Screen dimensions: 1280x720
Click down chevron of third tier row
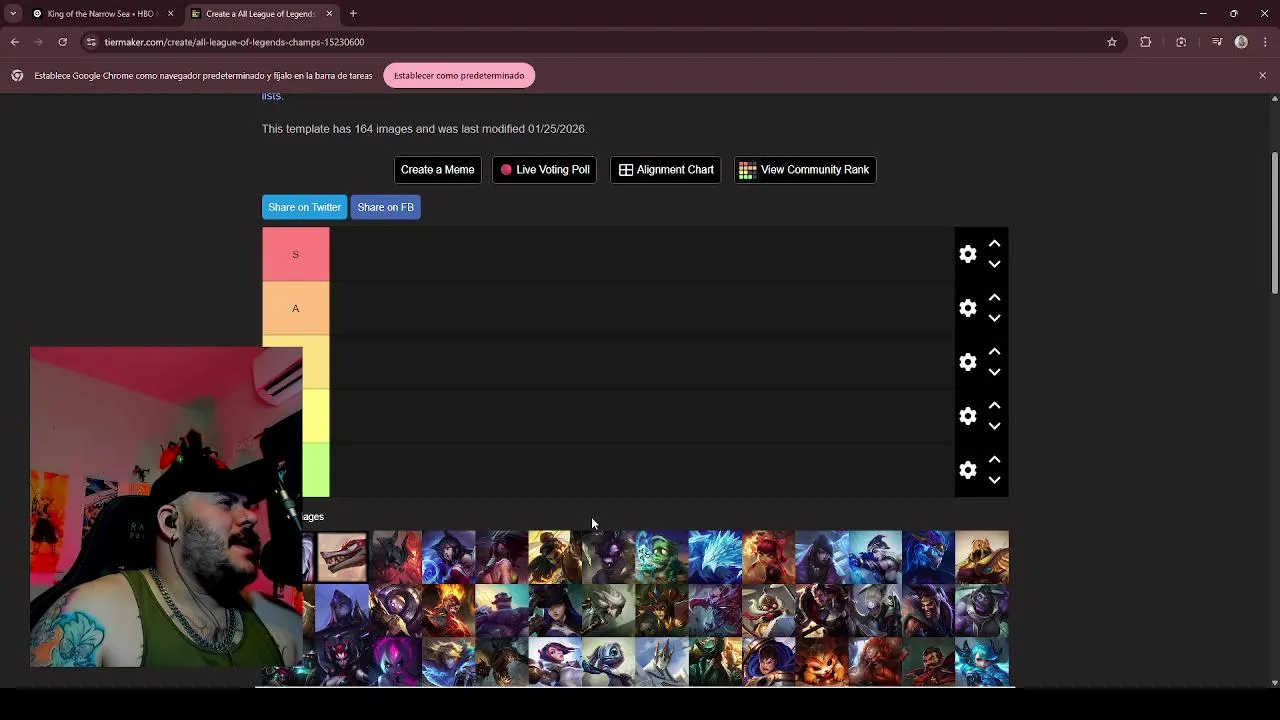point(994,372)
